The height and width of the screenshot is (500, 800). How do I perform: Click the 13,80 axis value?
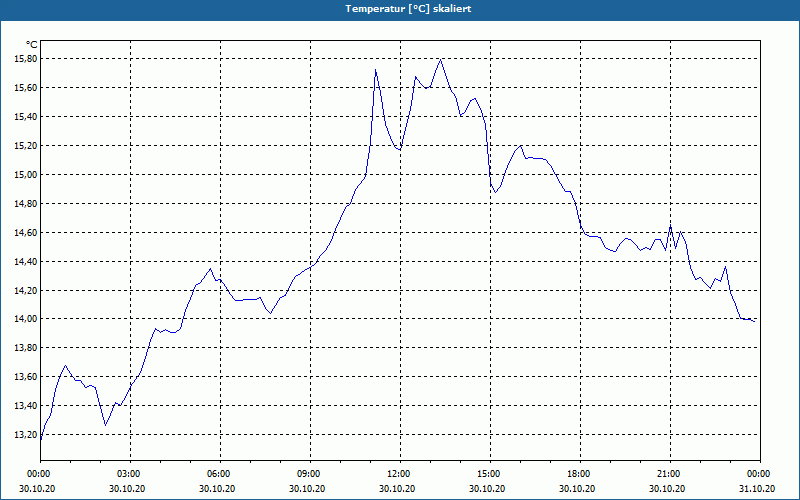click(x=27, y=348)
